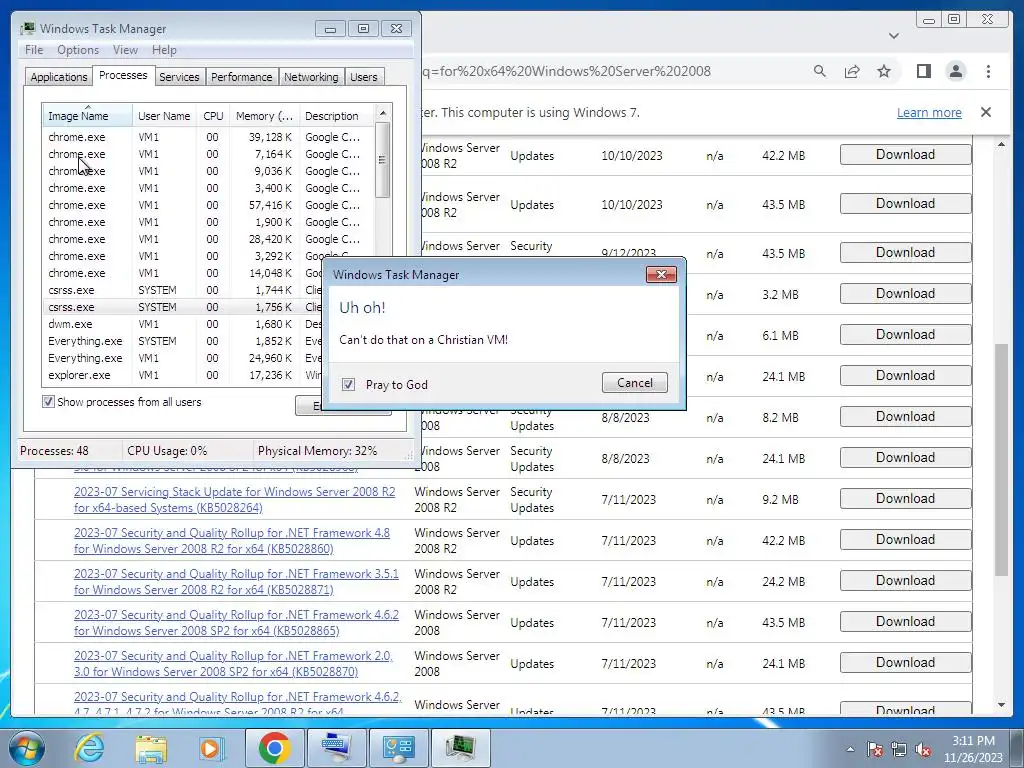Bookmark this page with the star icon
Screen dimensions: 1024x768
pos(884,71)
